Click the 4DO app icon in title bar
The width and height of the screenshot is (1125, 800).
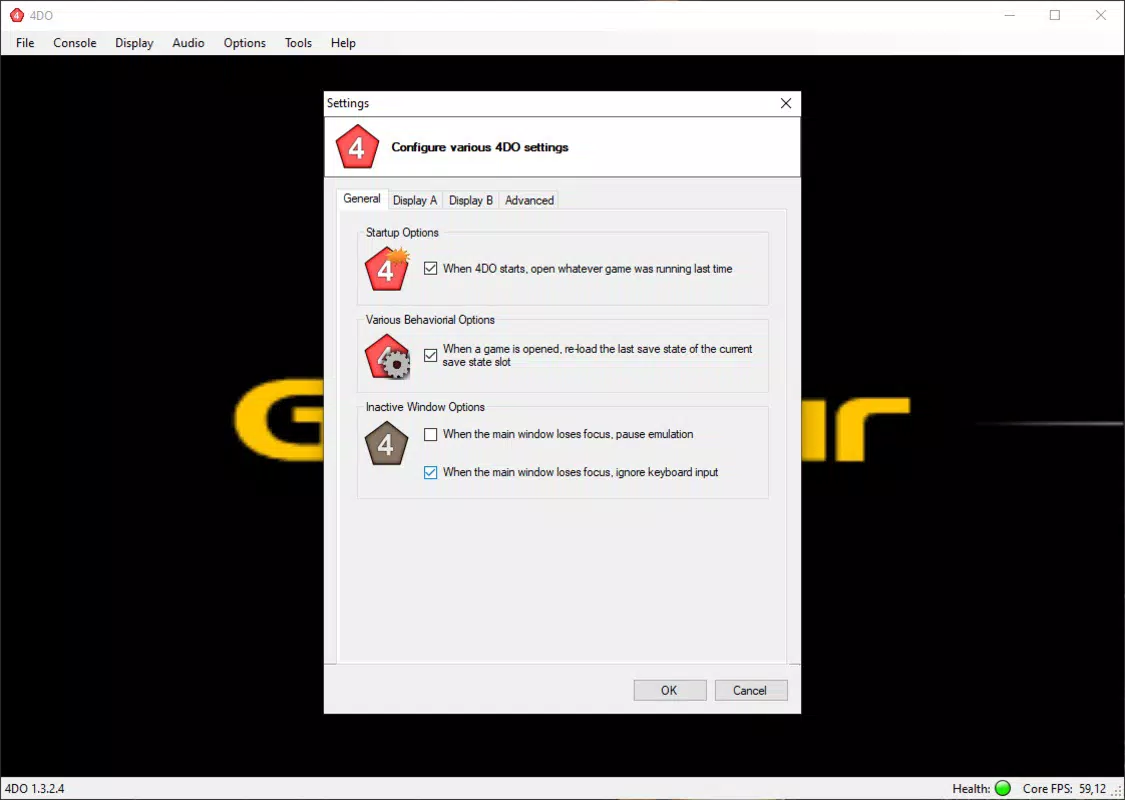17,15
